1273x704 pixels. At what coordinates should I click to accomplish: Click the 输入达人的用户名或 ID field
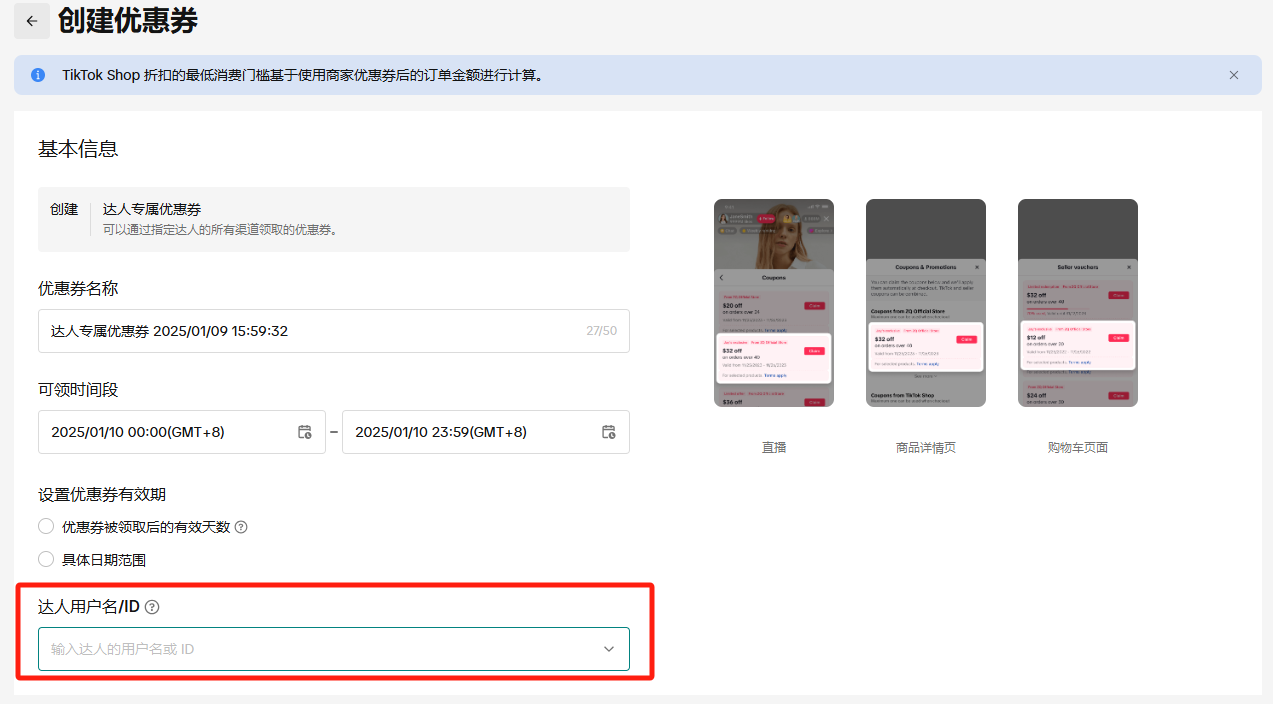300,649
